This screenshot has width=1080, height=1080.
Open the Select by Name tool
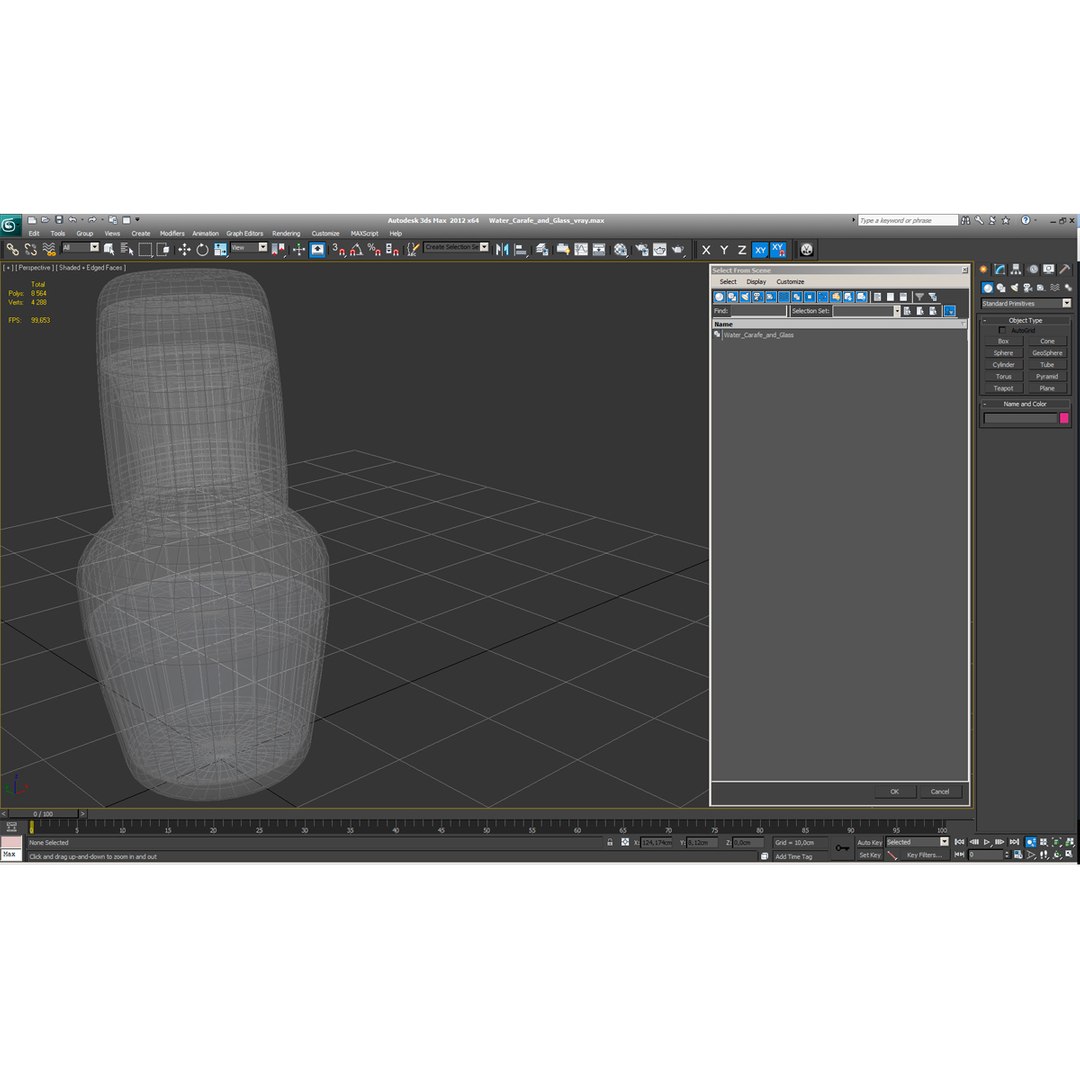click(x=127, y=249)
